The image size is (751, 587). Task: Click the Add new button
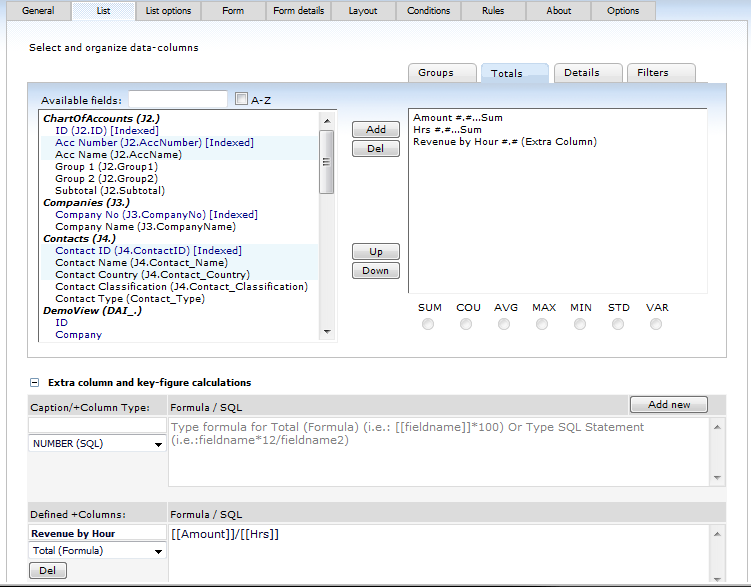coord(669,405)
